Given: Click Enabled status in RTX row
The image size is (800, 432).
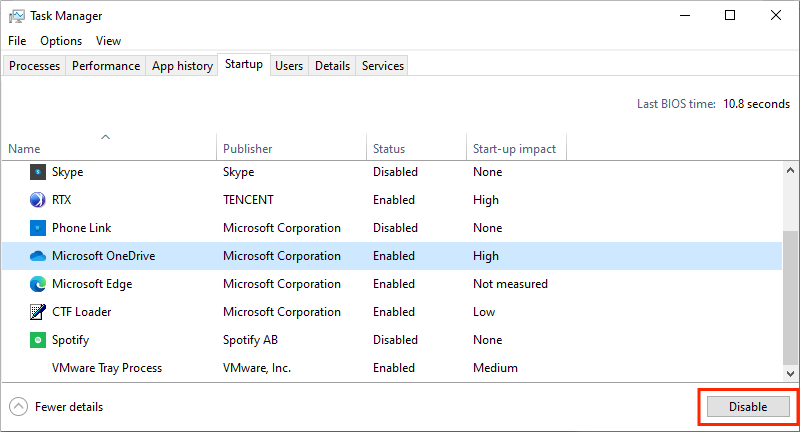Looking at the screenshot, I should tap(394, 200).
